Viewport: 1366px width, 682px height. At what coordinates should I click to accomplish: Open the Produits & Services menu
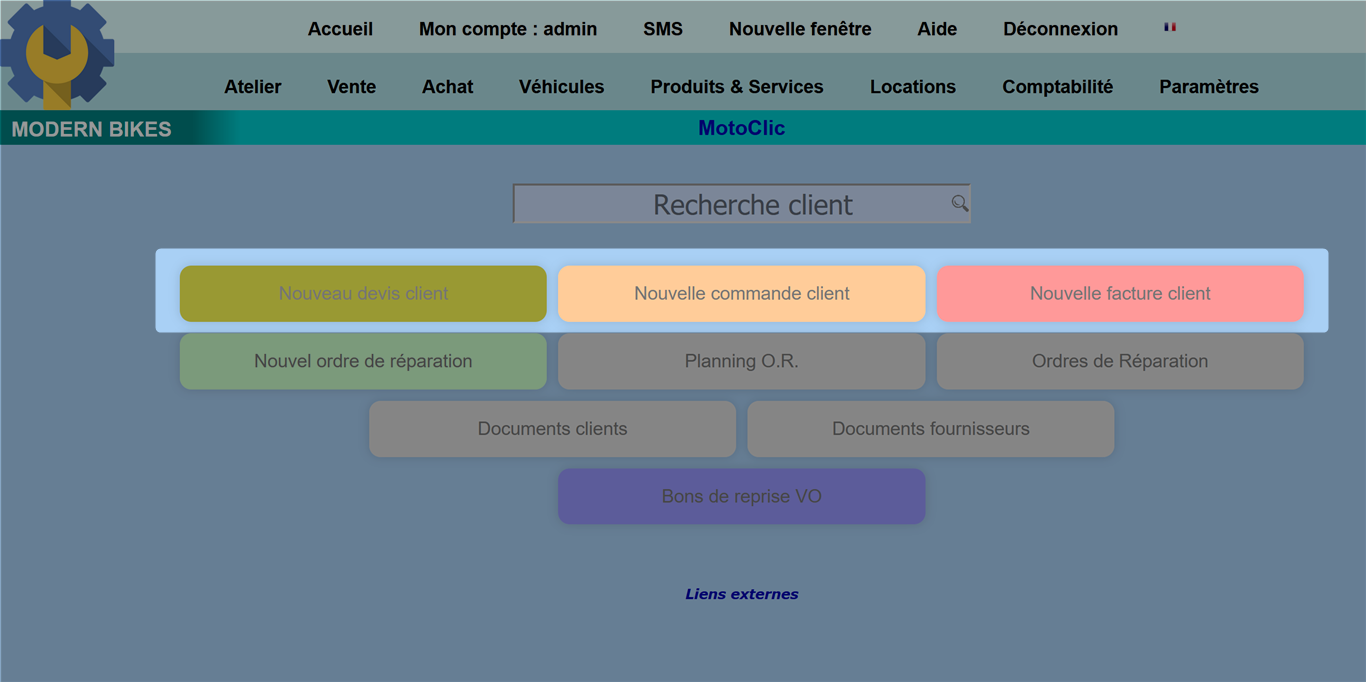(737, 87)
